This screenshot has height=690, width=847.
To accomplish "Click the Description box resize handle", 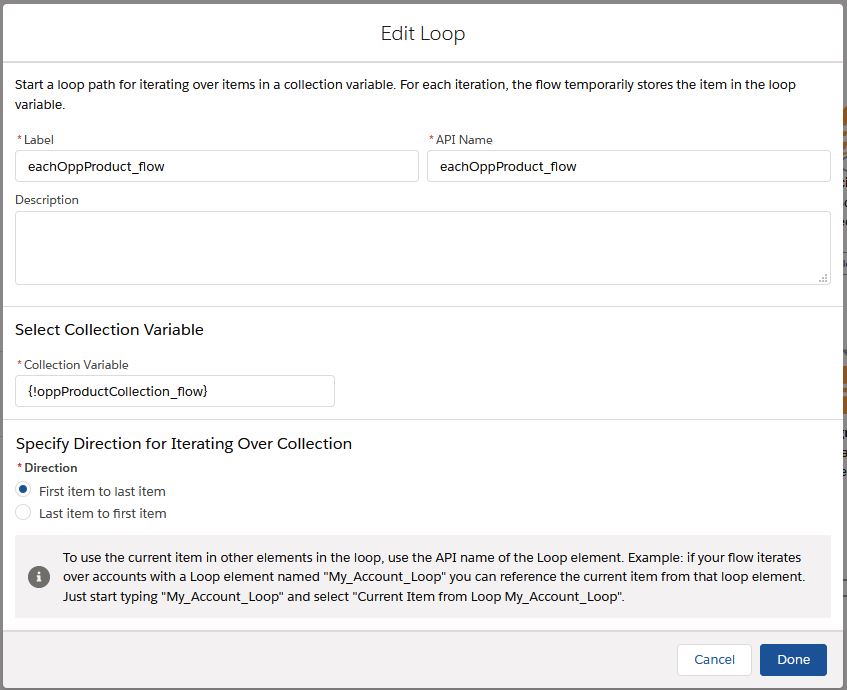I will (x=823, y=278).
